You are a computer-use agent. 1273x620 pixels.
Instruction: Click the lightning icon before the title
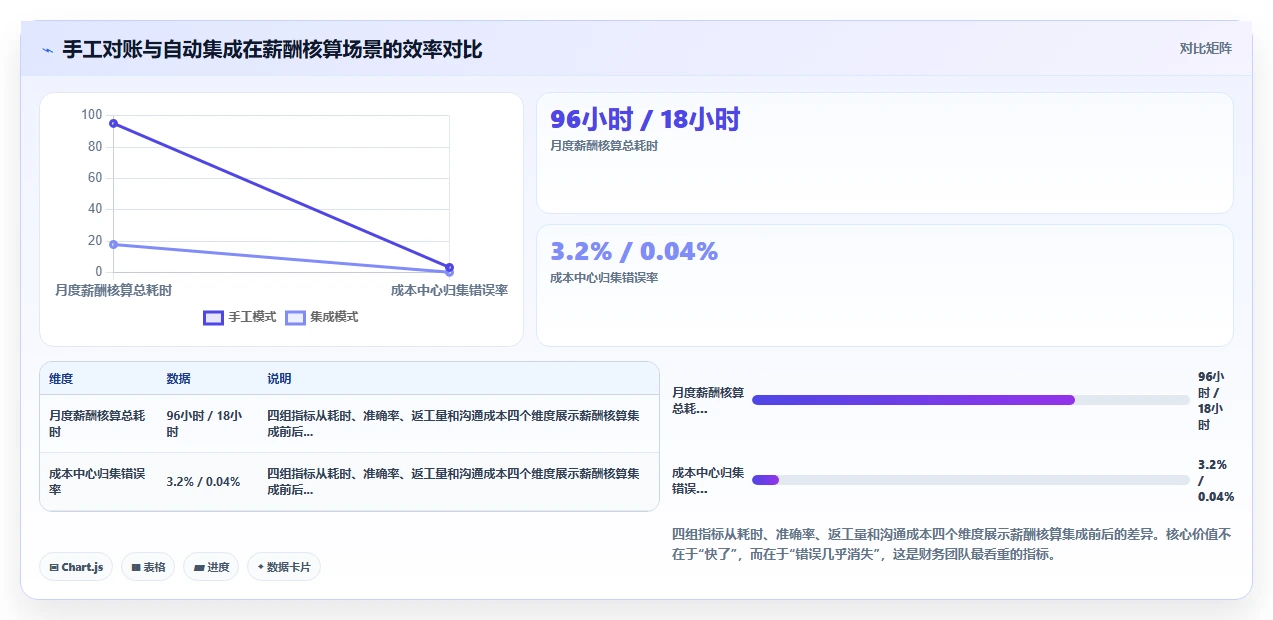click(48, 50)
